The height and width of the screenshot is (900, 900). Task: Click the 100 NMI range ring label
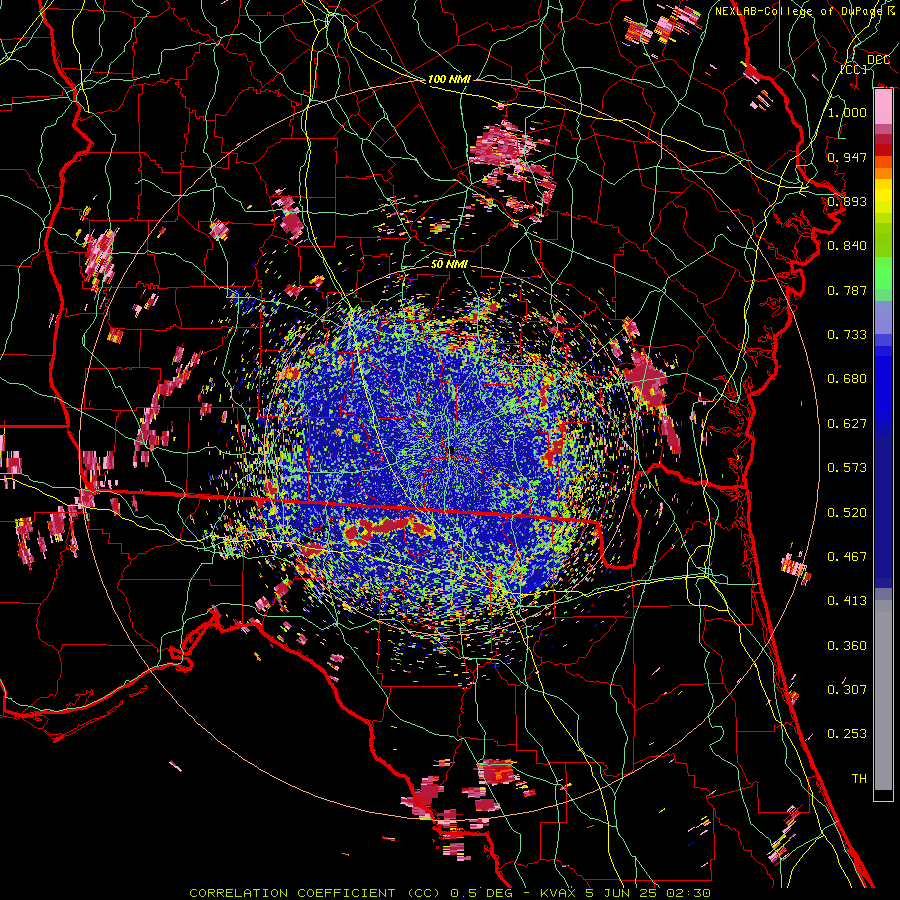[x=449, y=79]
